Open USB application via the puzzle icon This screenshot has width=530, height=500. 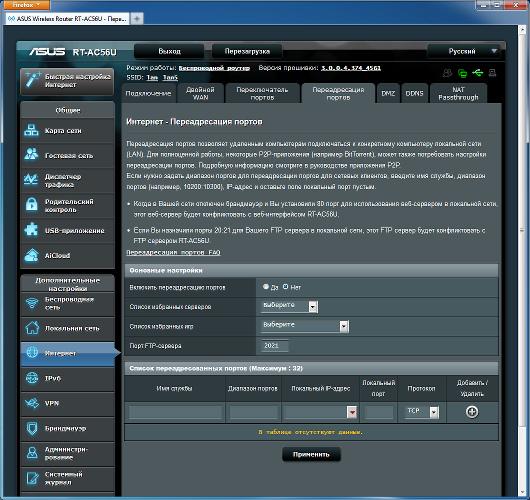point(31,230)
